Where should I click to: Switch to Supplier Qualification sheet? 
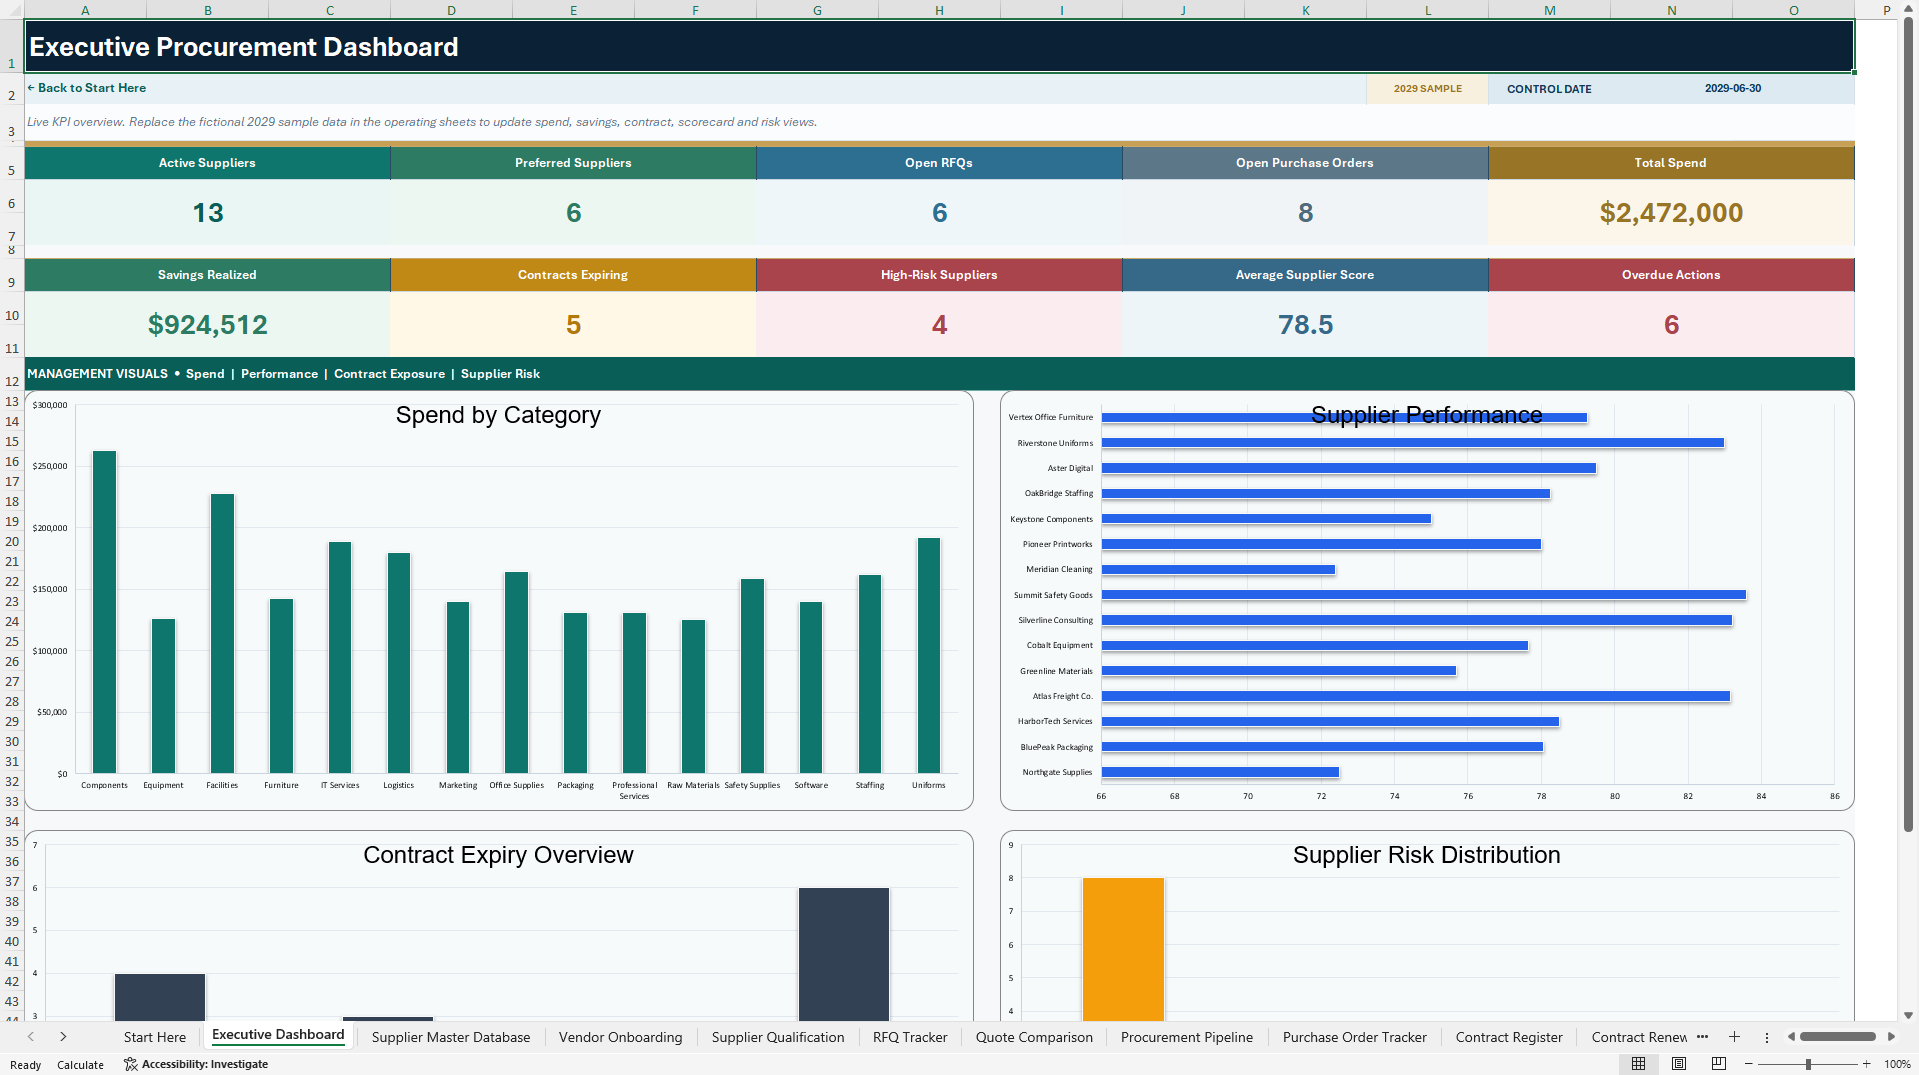(x=778, y=1037)
